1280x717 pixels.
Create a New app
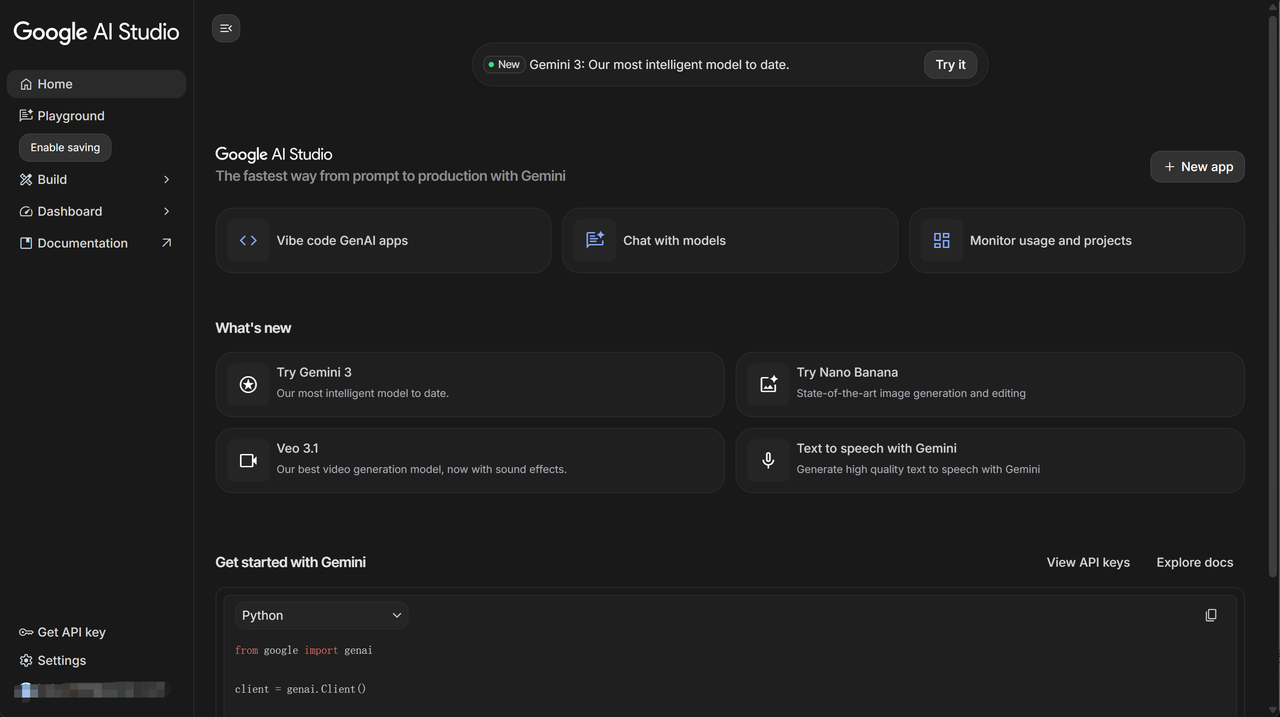coord(1197,166)
